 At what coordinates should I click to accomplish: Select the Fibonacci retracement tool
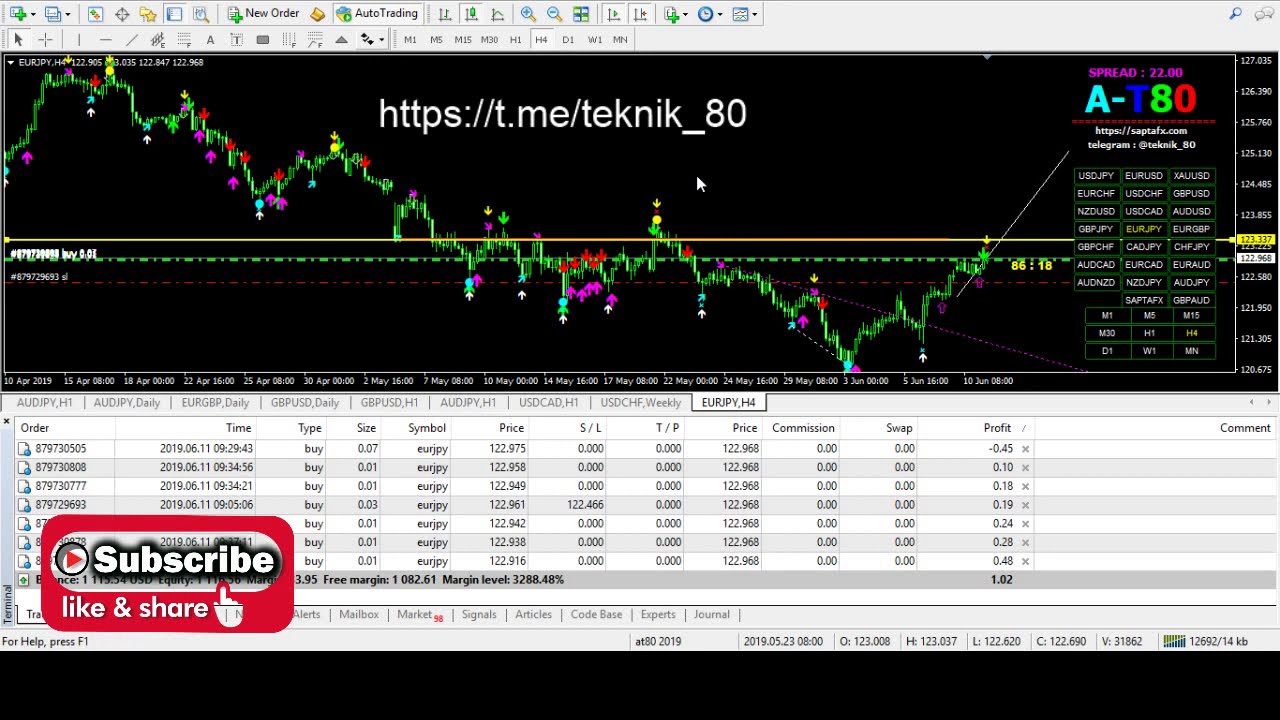click(184, 39)
